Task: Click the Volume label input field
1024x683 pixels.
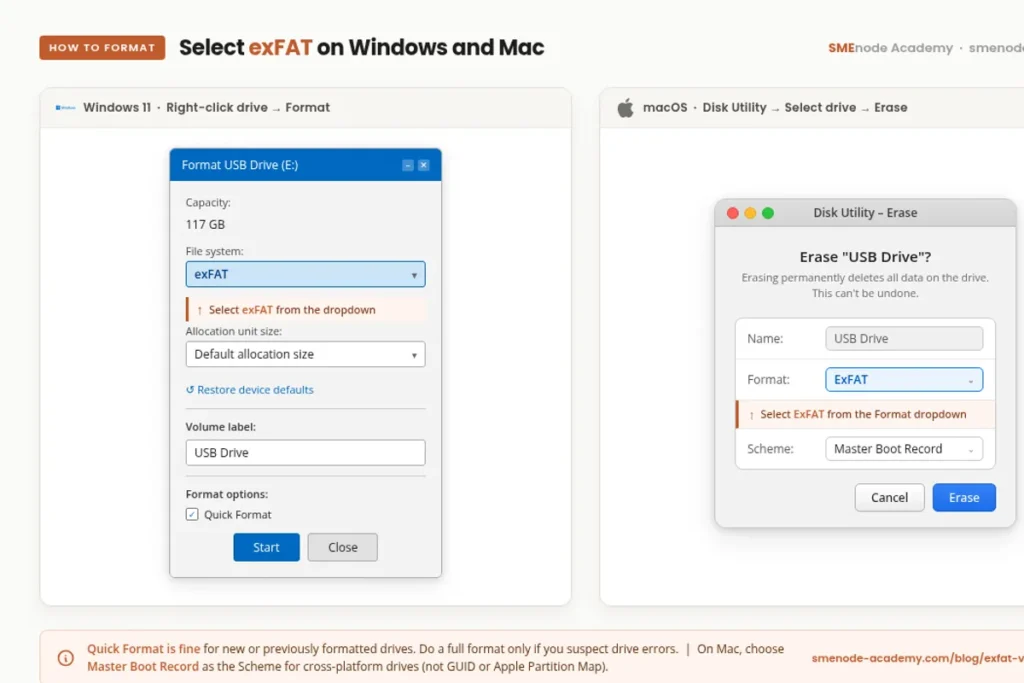Action: [x=305, y=453]
